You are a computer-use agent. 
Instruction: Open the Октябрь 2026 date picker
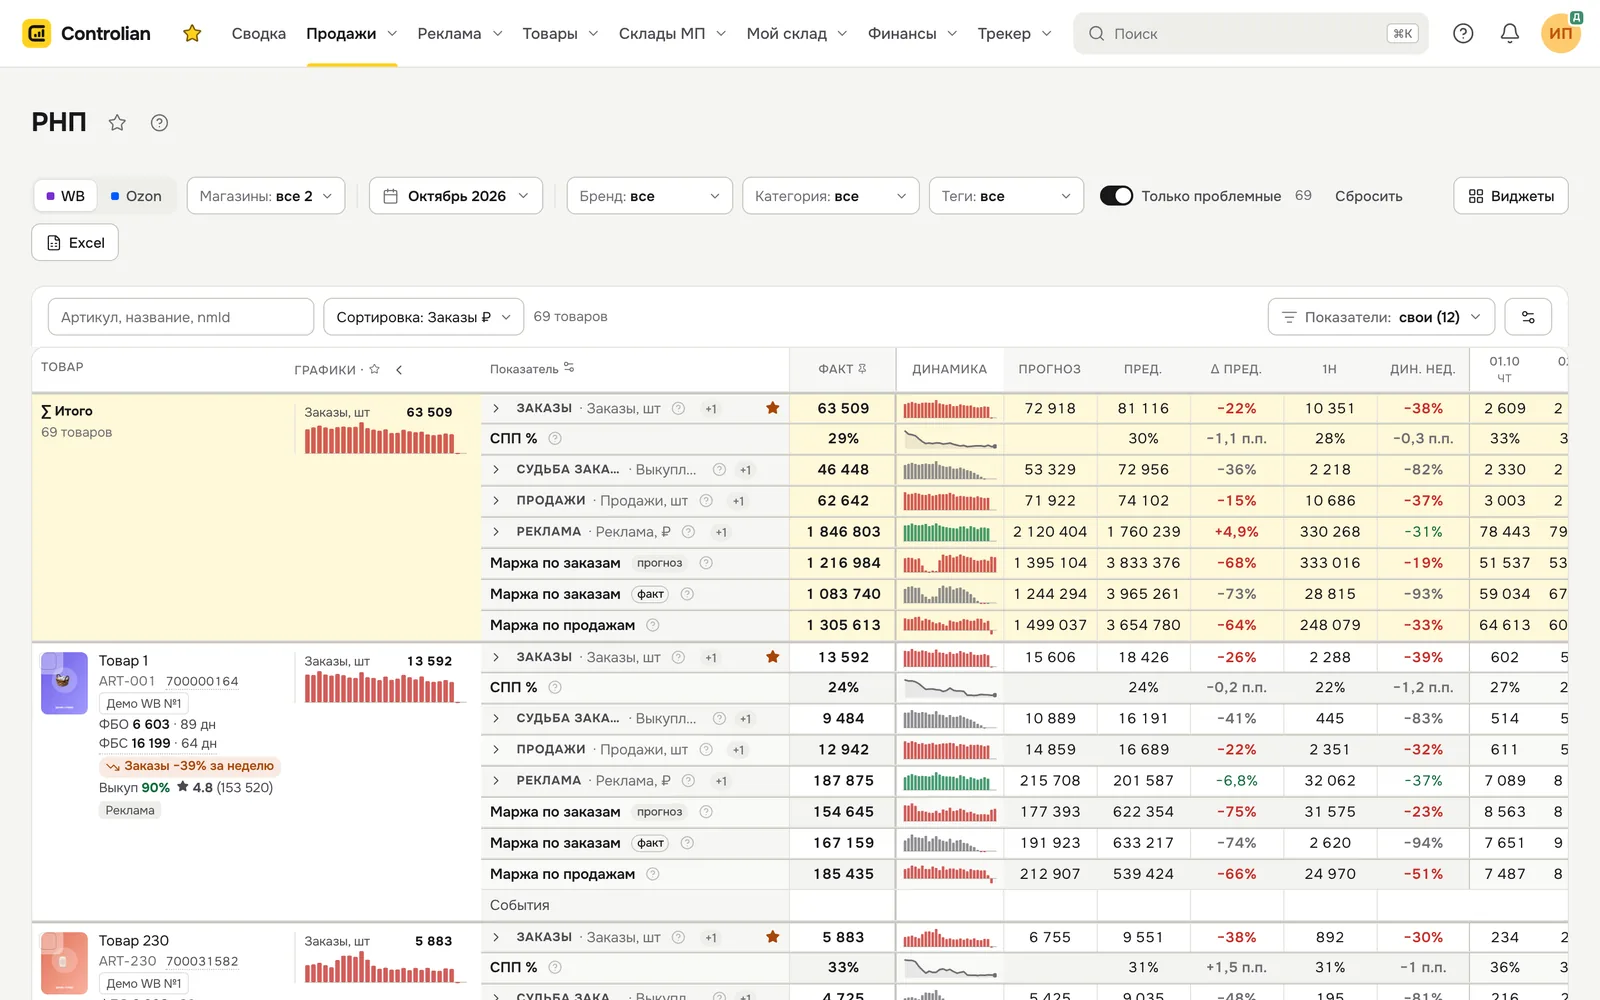[456, 196]
